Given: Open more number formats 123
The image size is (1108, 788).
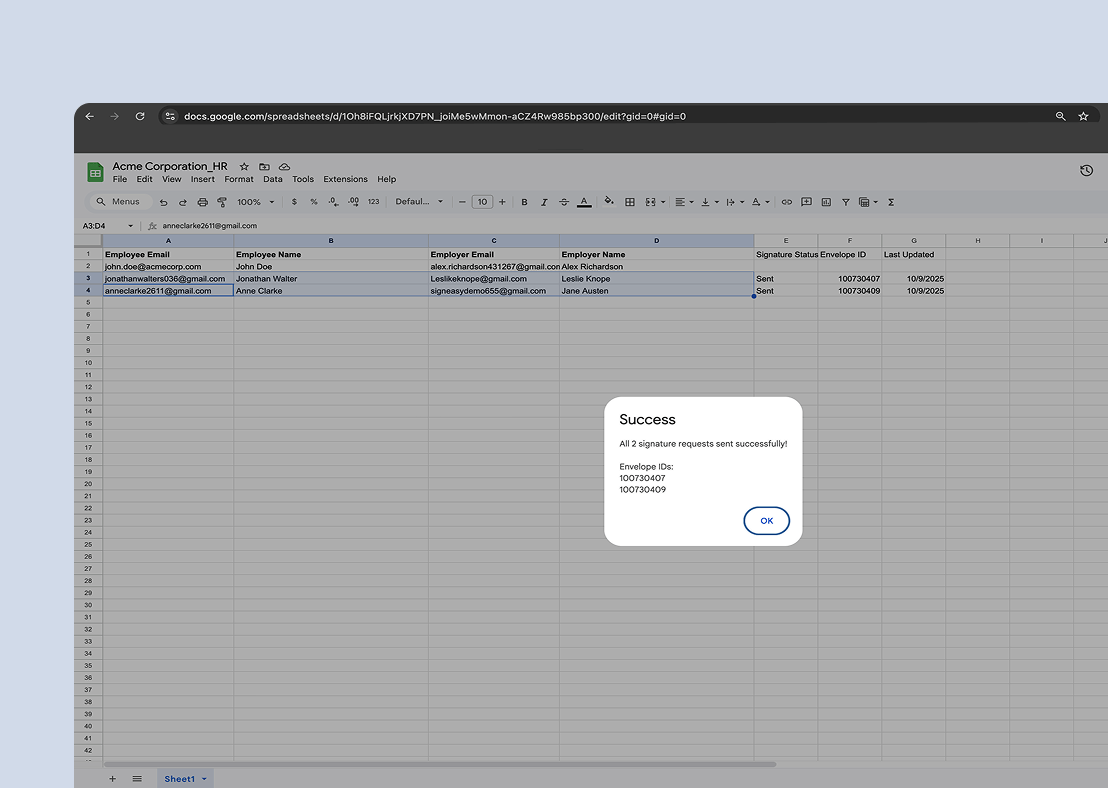Looking at the screenshot, I should (374, 202).
